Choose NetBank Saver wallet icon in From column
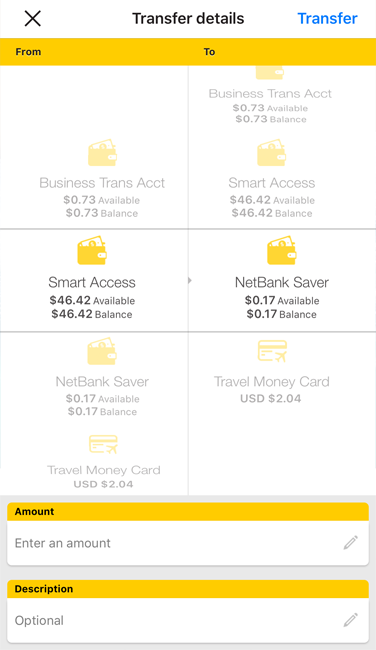The image size is (376, 650). click(x=102, y=352)
